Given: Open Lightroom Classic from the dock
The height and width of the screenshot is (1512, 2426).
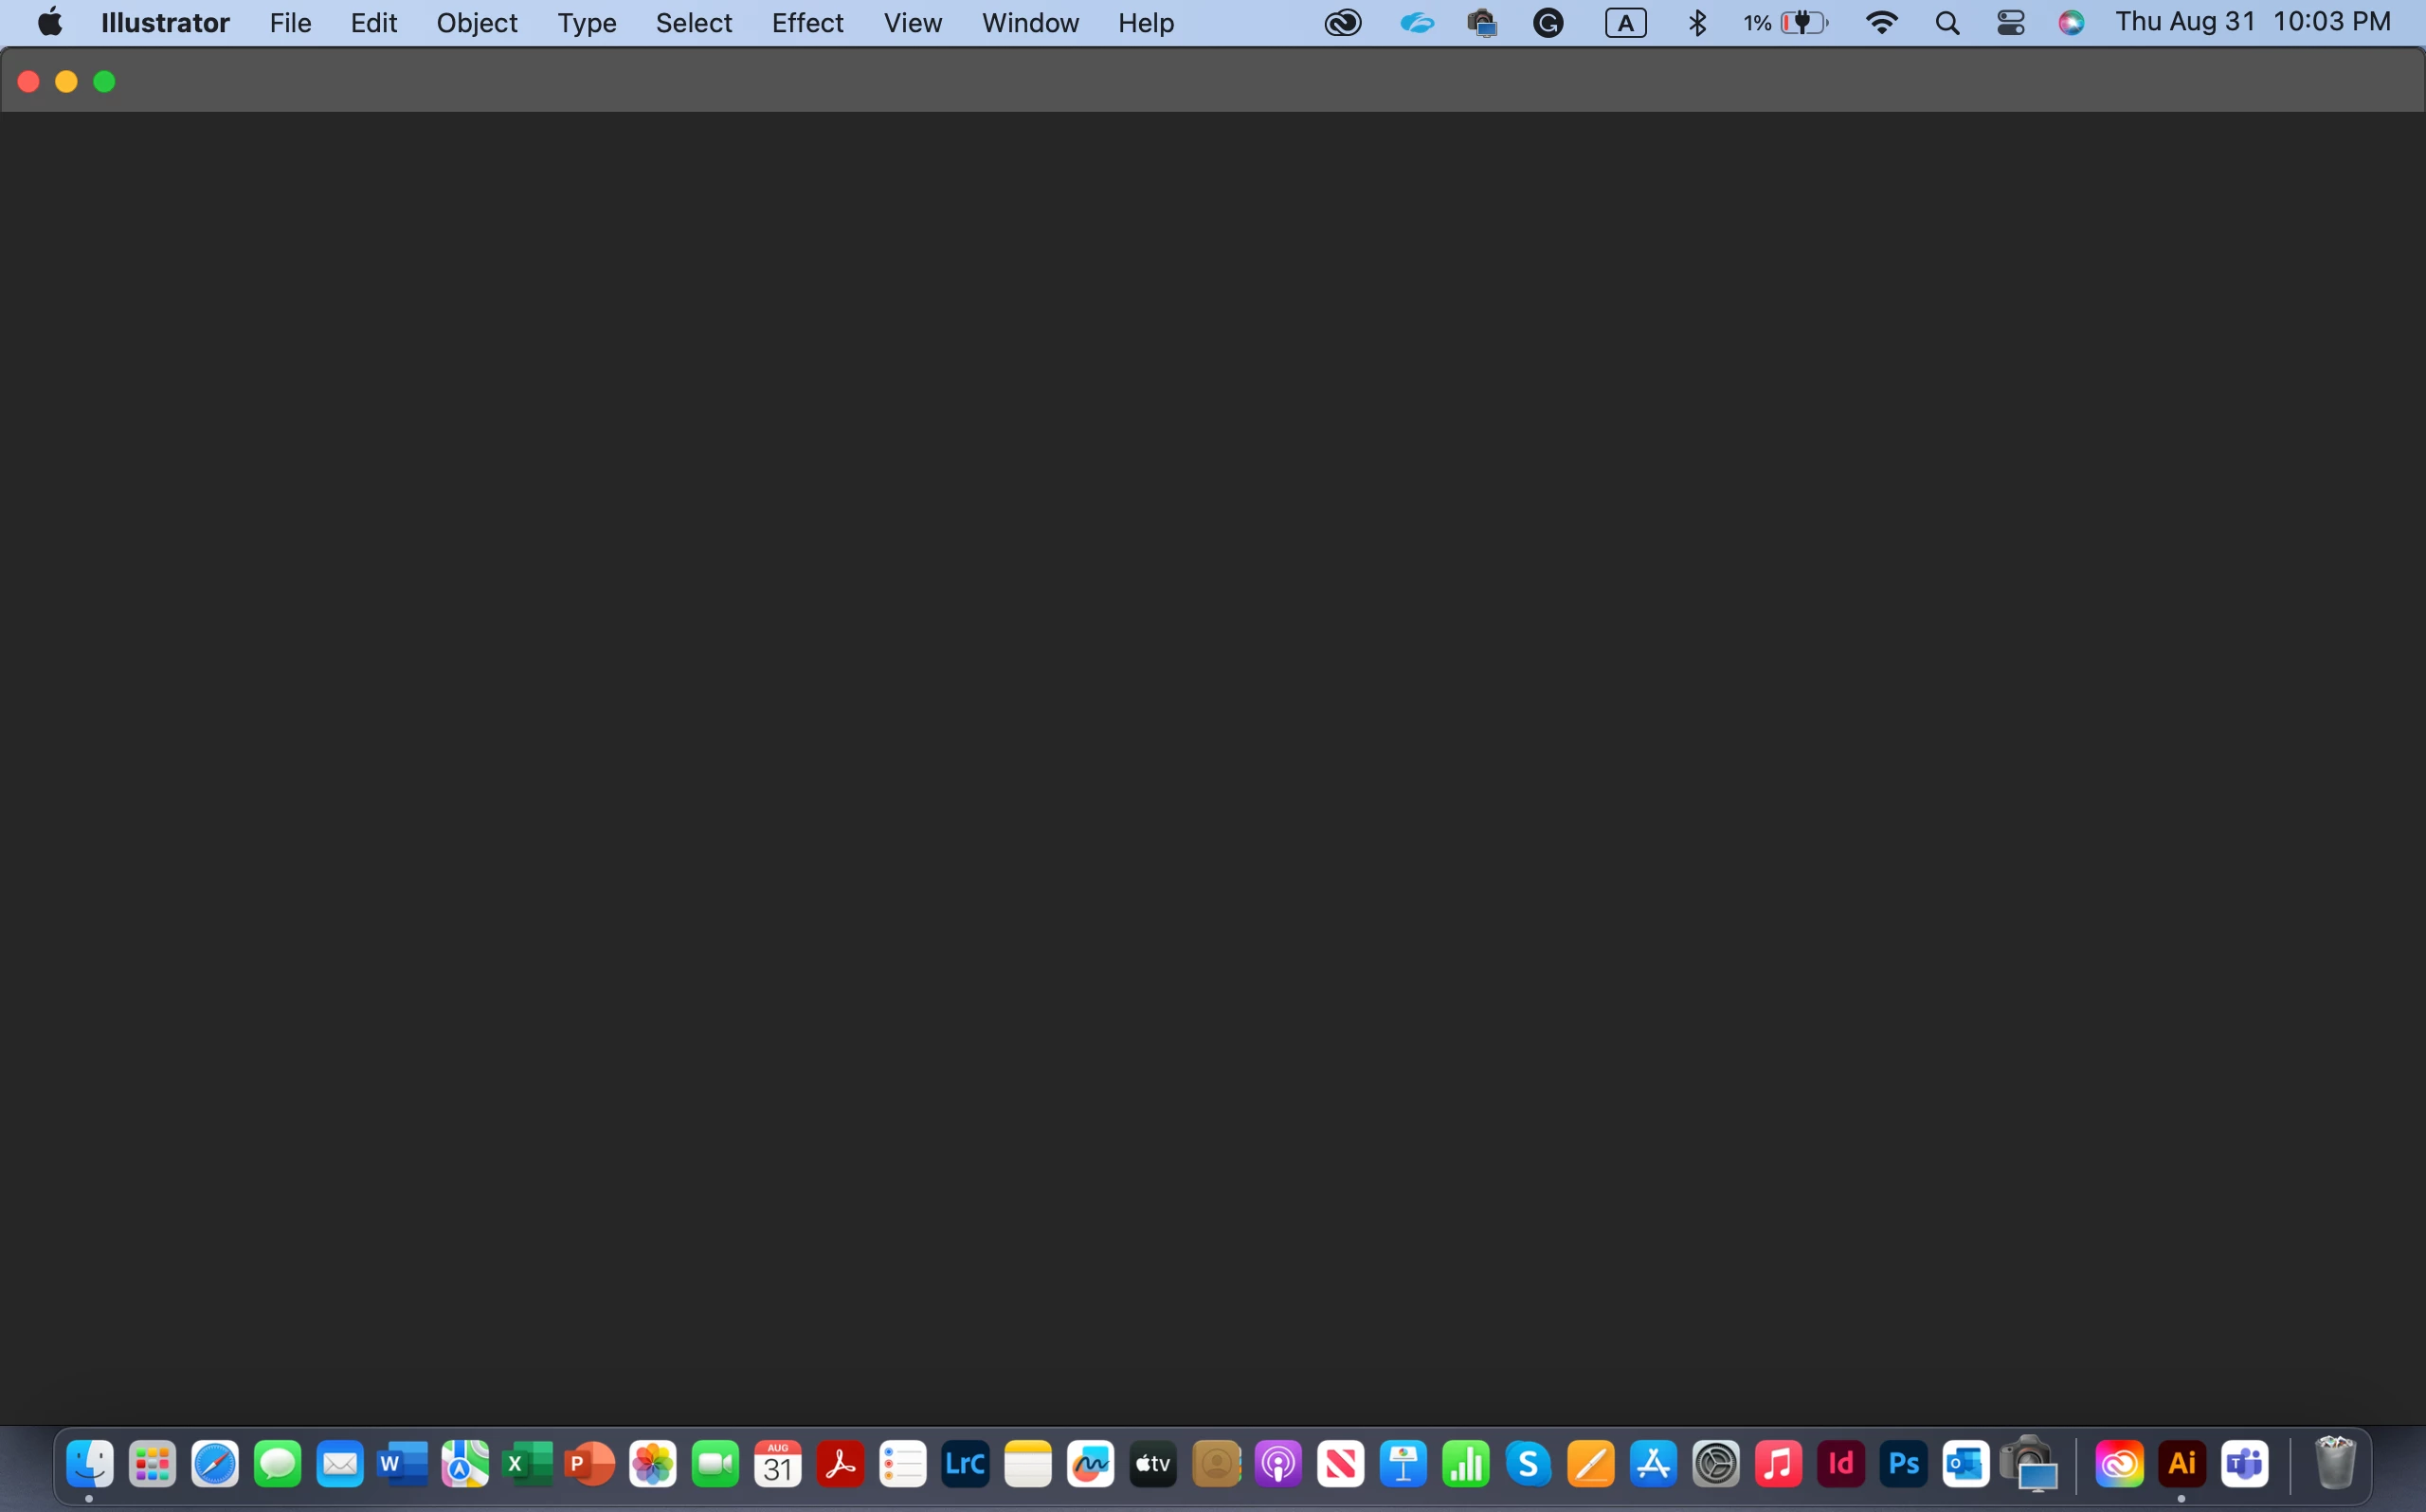Looking at the screenshot, I should (965, 1464).
